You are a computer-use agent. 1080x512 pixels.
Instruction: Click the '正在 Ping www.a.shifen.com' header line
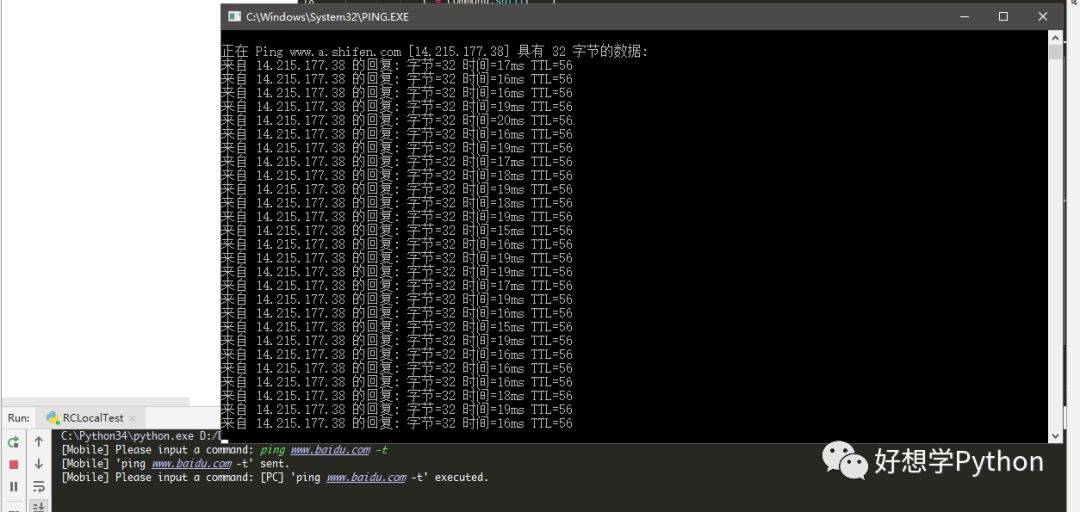coord(435,52)
